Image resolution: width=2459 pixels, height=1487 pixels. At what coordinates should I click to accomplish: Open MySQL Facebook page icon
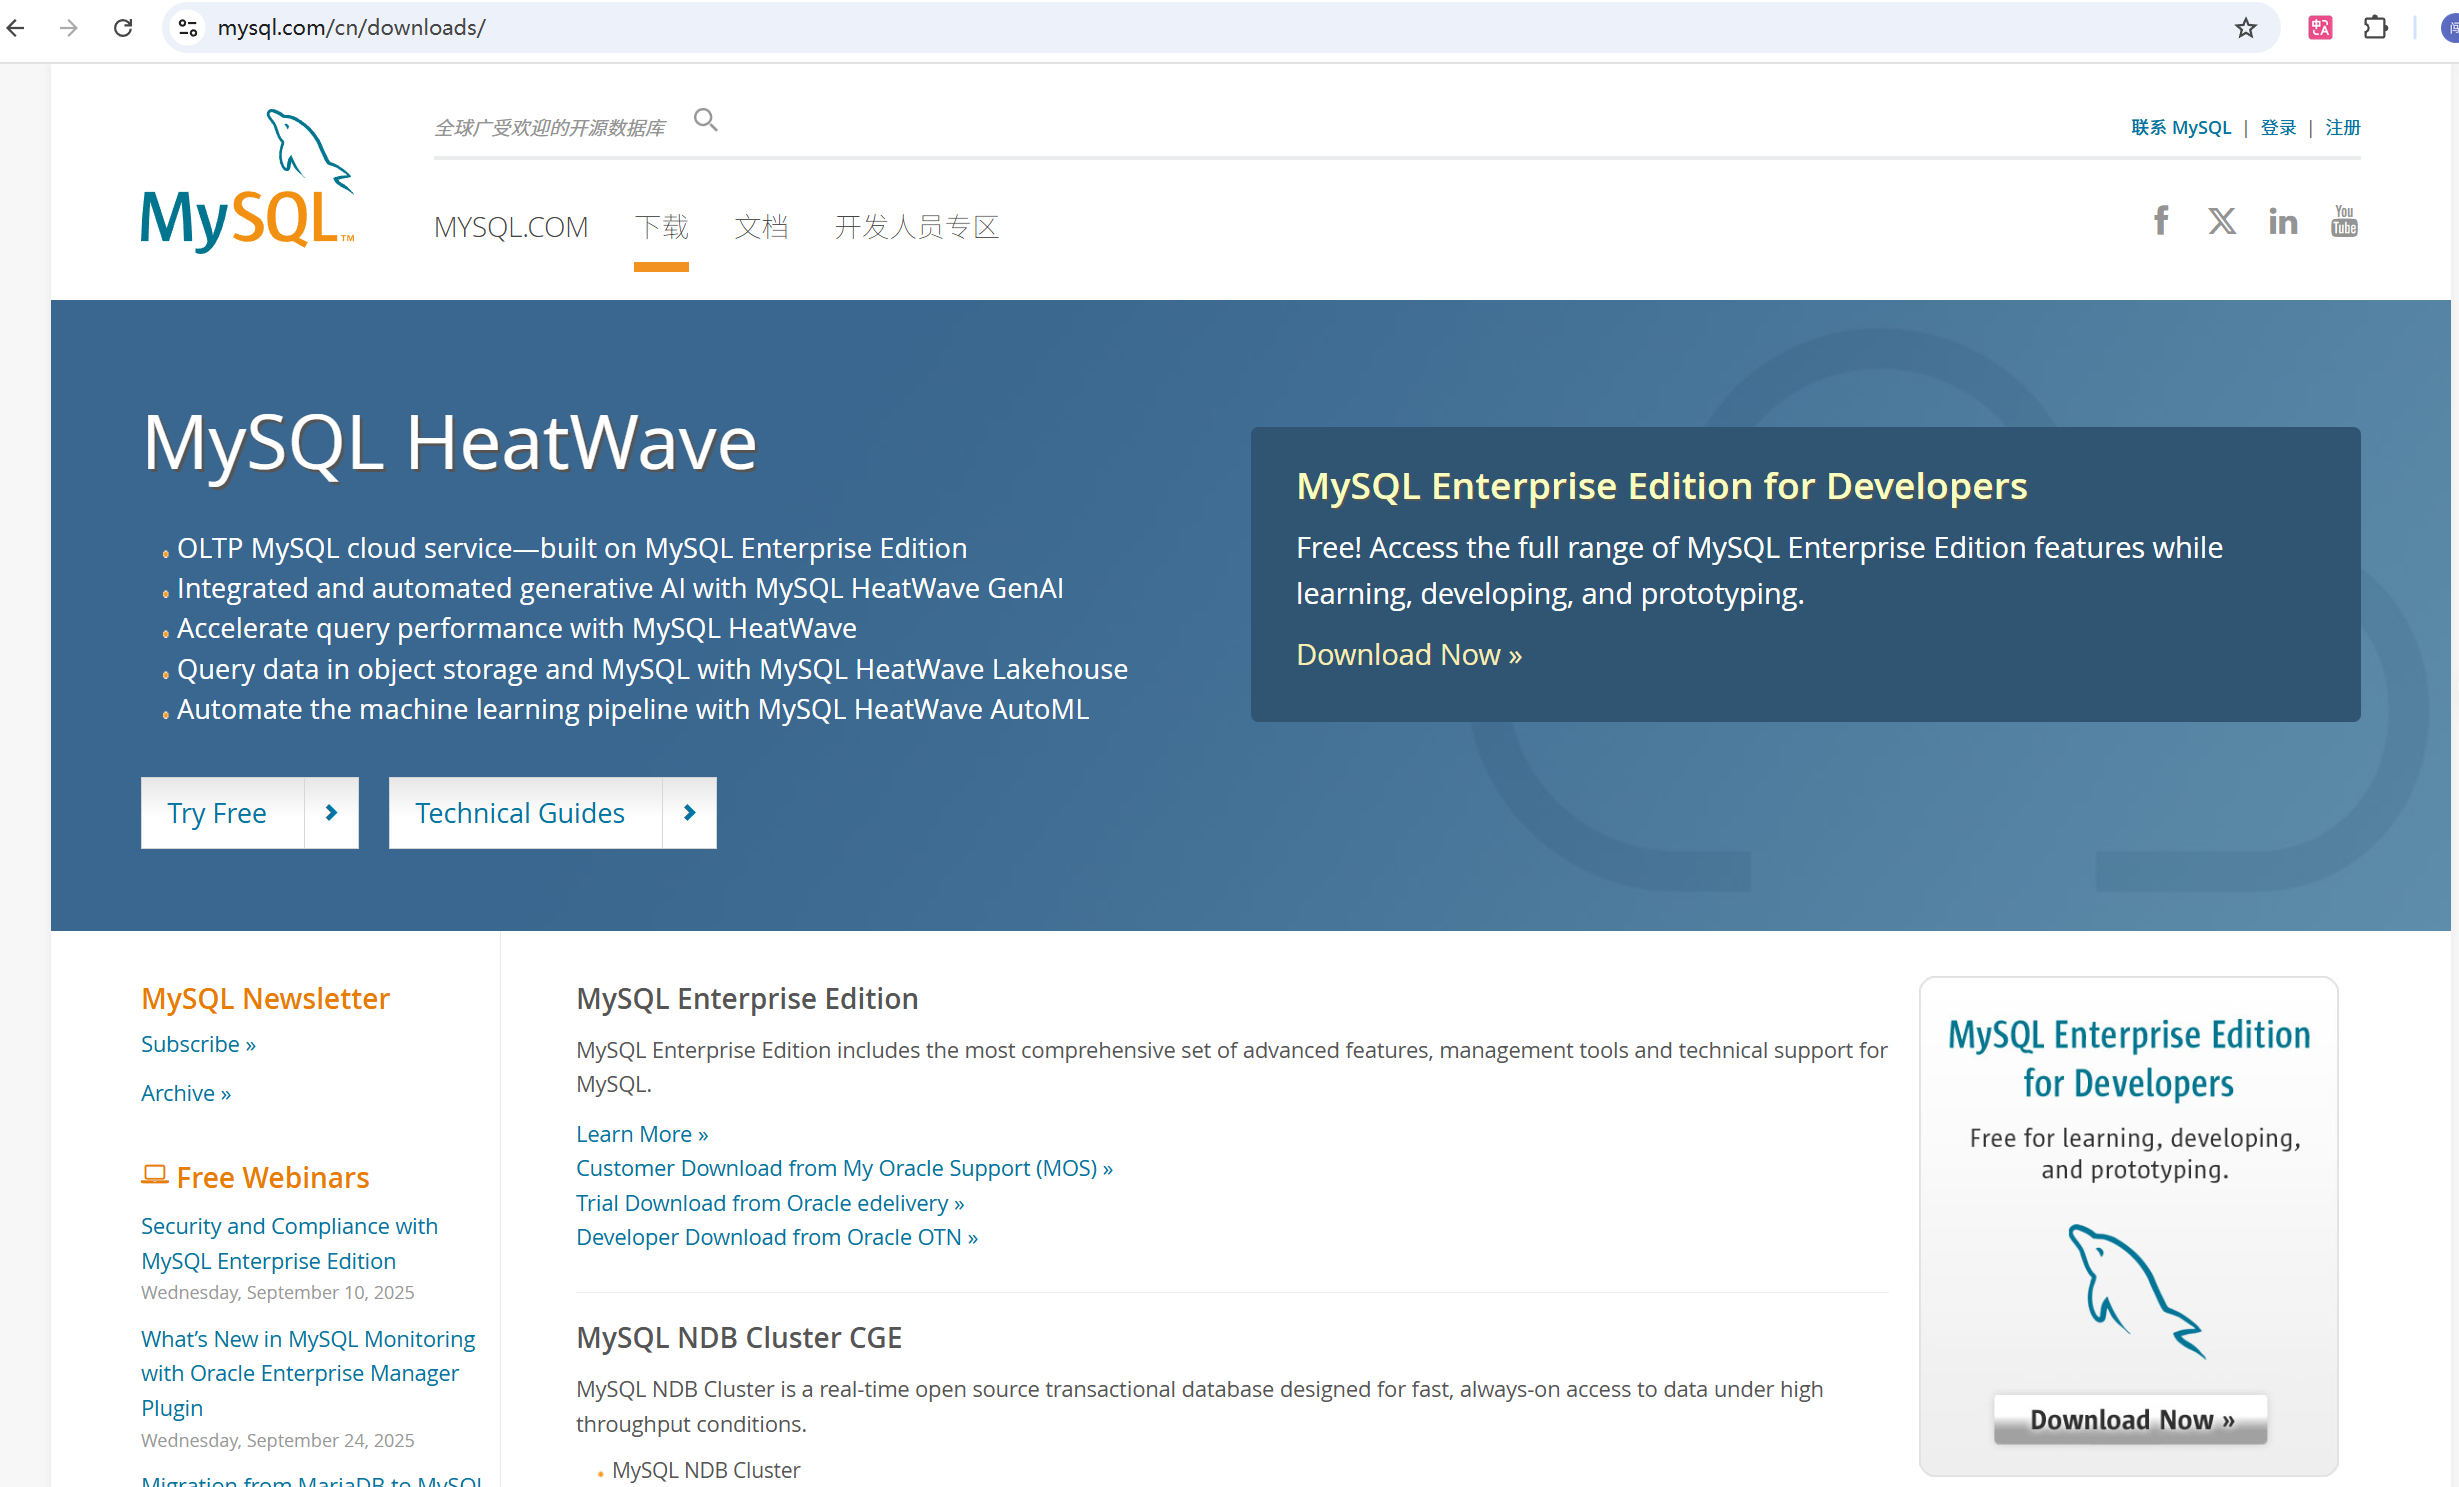point(2161,221)
